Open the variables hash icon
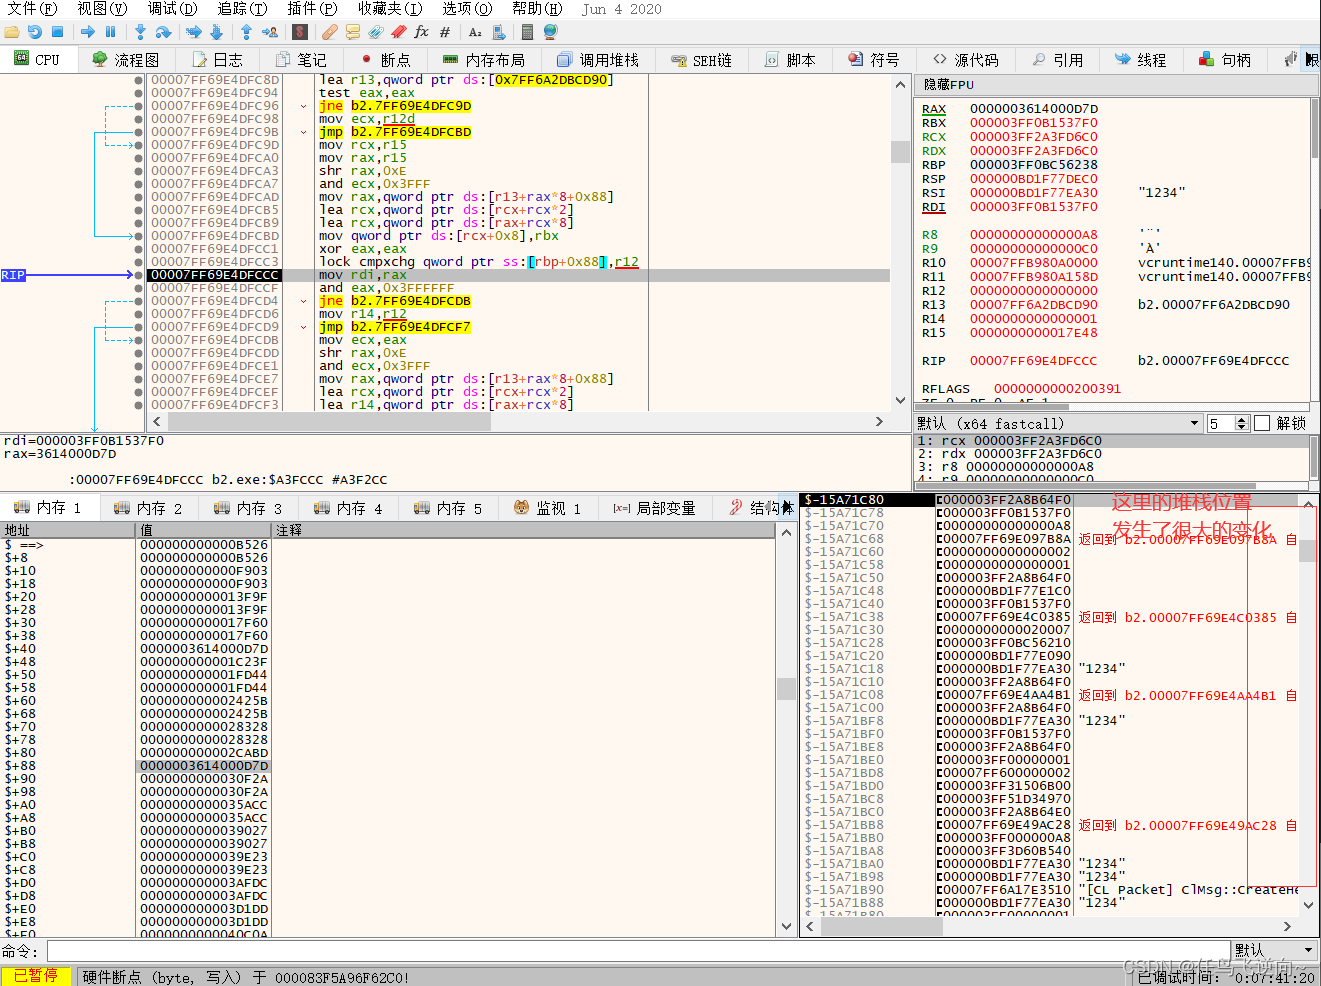This screenshot has height=986, width=1321. 445,32
